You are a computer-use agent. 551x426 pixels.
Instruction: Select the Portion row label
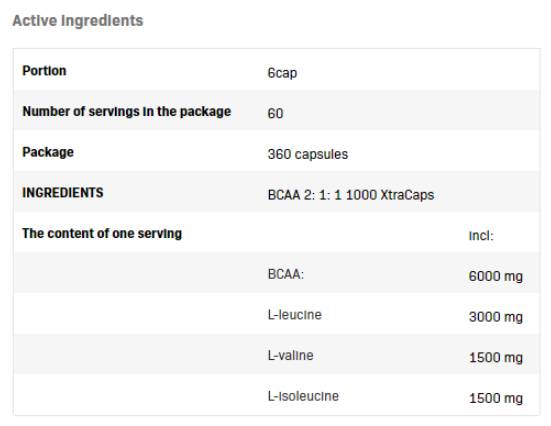point(44,71)
